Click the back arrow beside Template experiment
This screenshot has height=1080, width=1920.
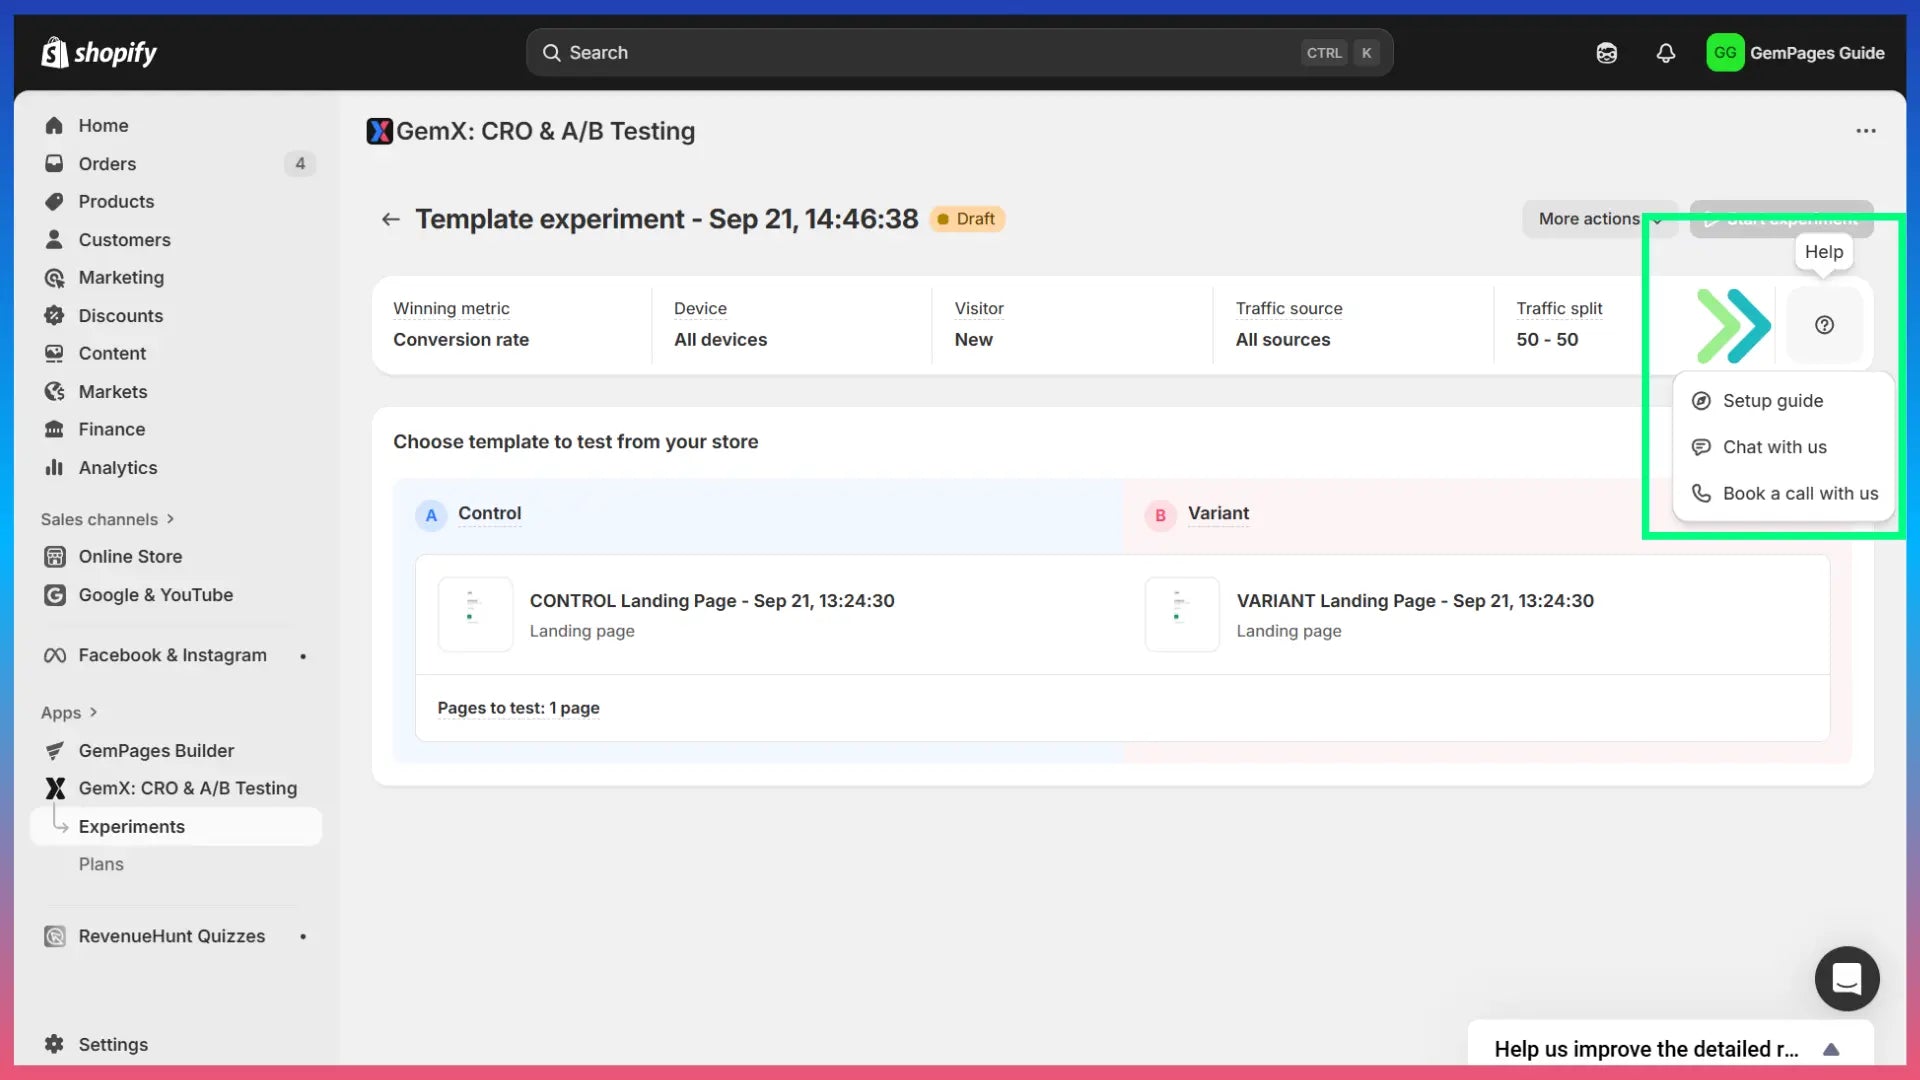(390, 219)
